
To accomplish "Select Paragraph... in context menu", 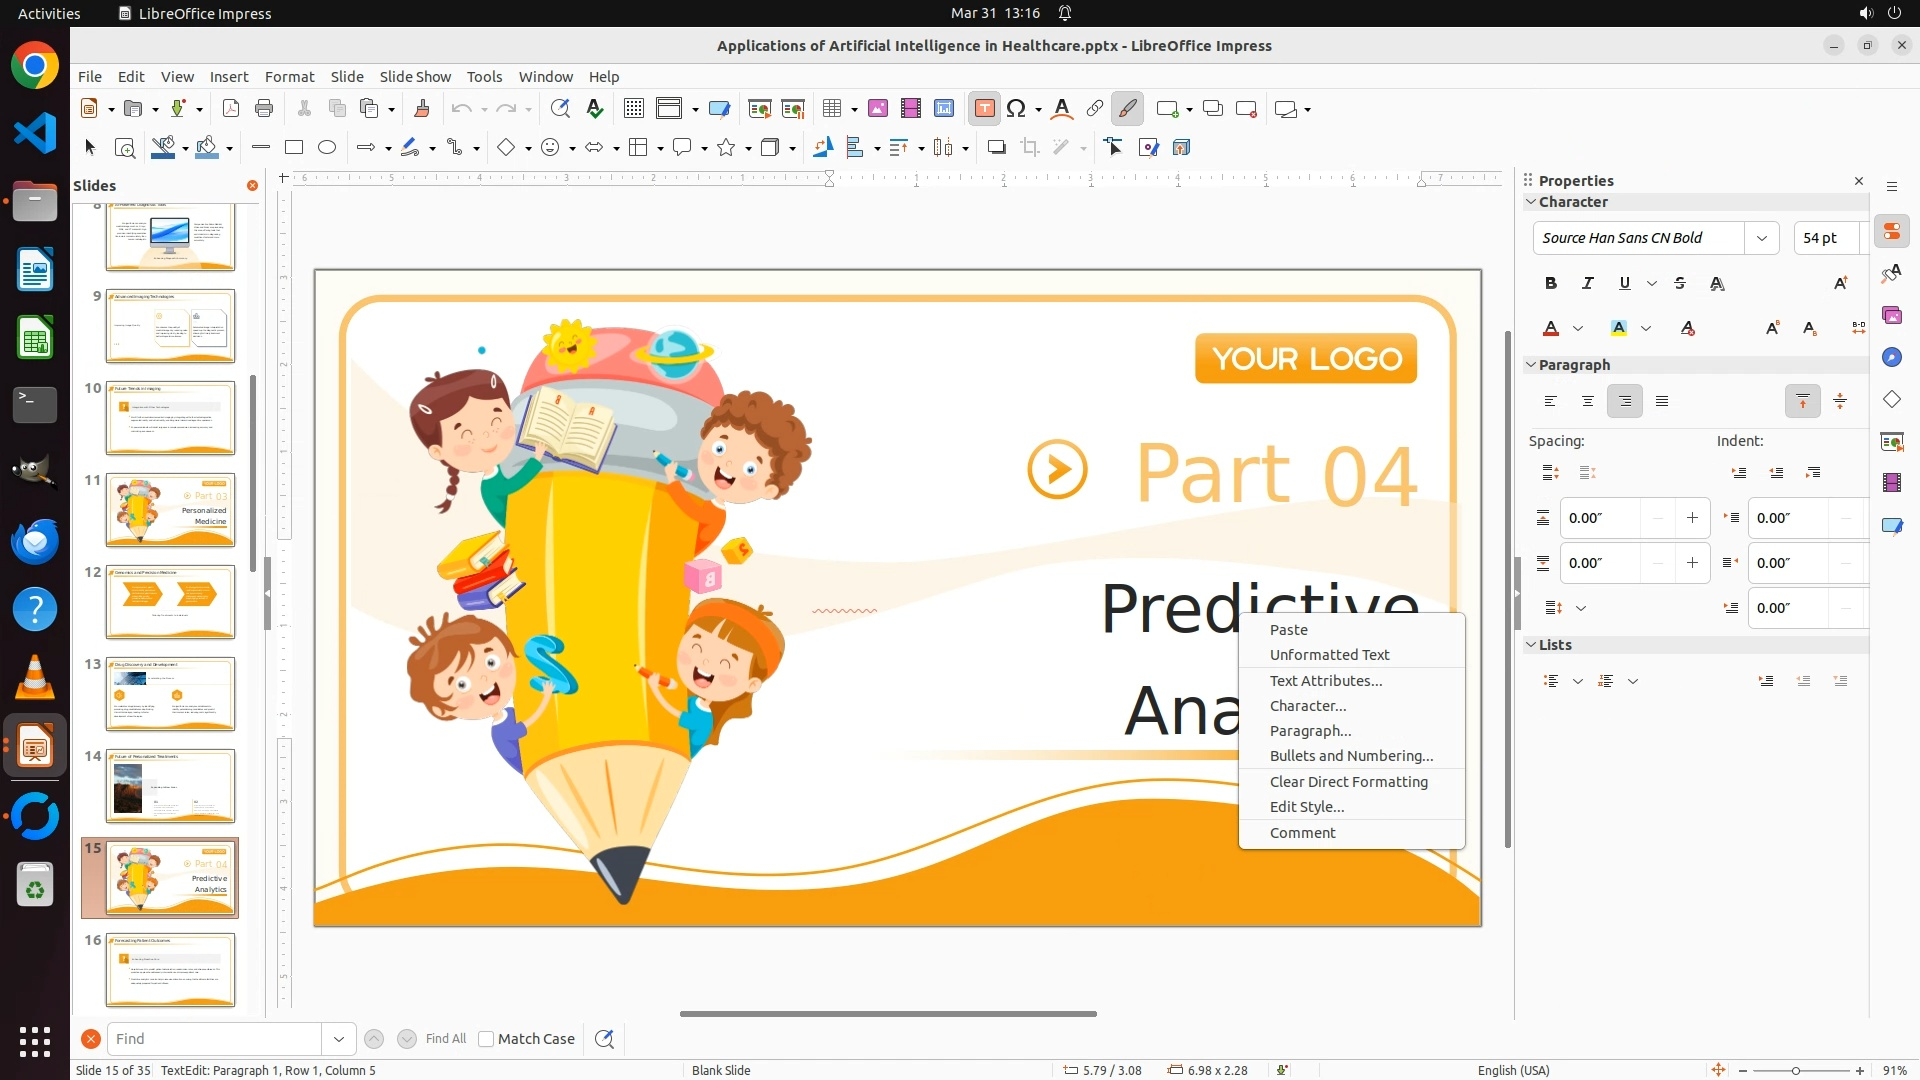I will pos(1310,731).
